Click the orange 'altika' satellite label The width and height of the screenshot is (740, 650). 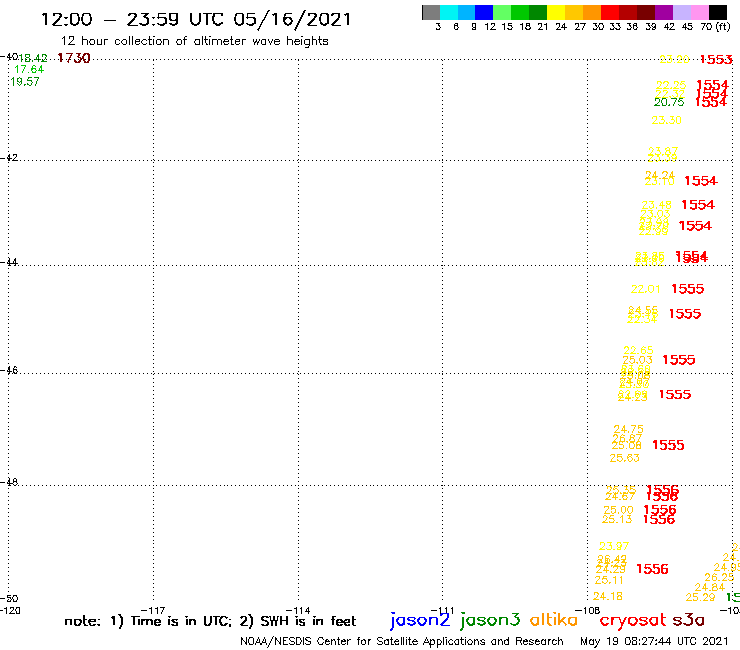553,619
